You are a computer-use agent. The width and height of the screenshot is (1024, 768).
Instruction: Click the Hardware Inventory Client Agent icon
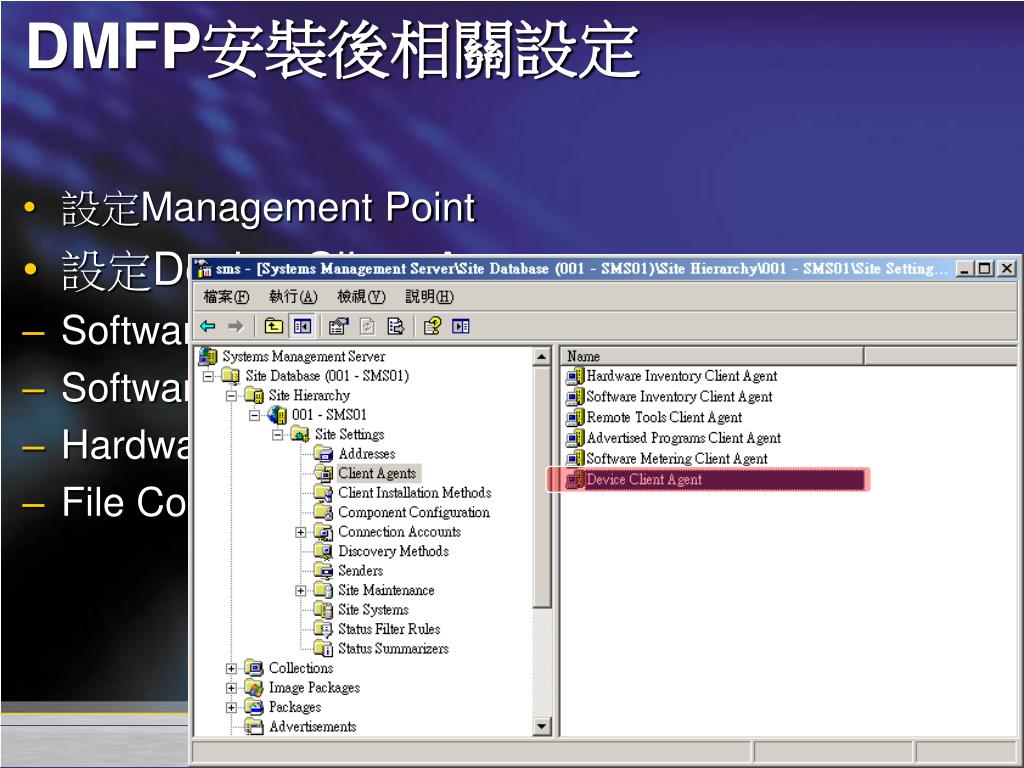(x=575, y=376)
